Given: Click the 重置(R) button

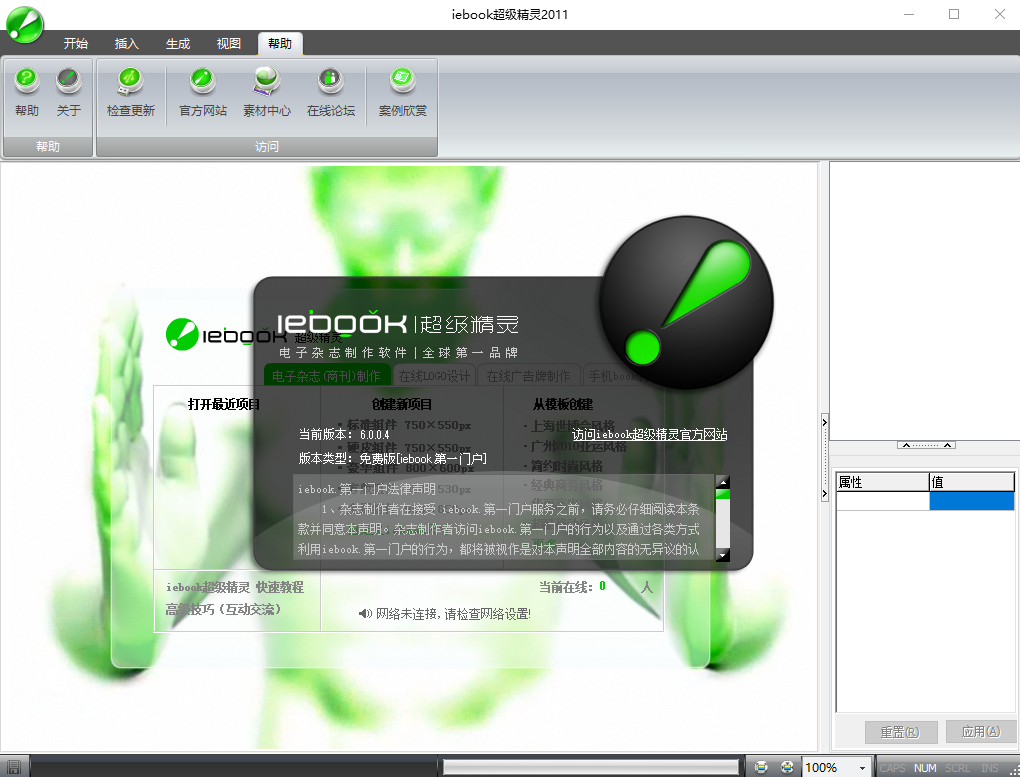Looking at the screenshot, I should pos(900,732).
